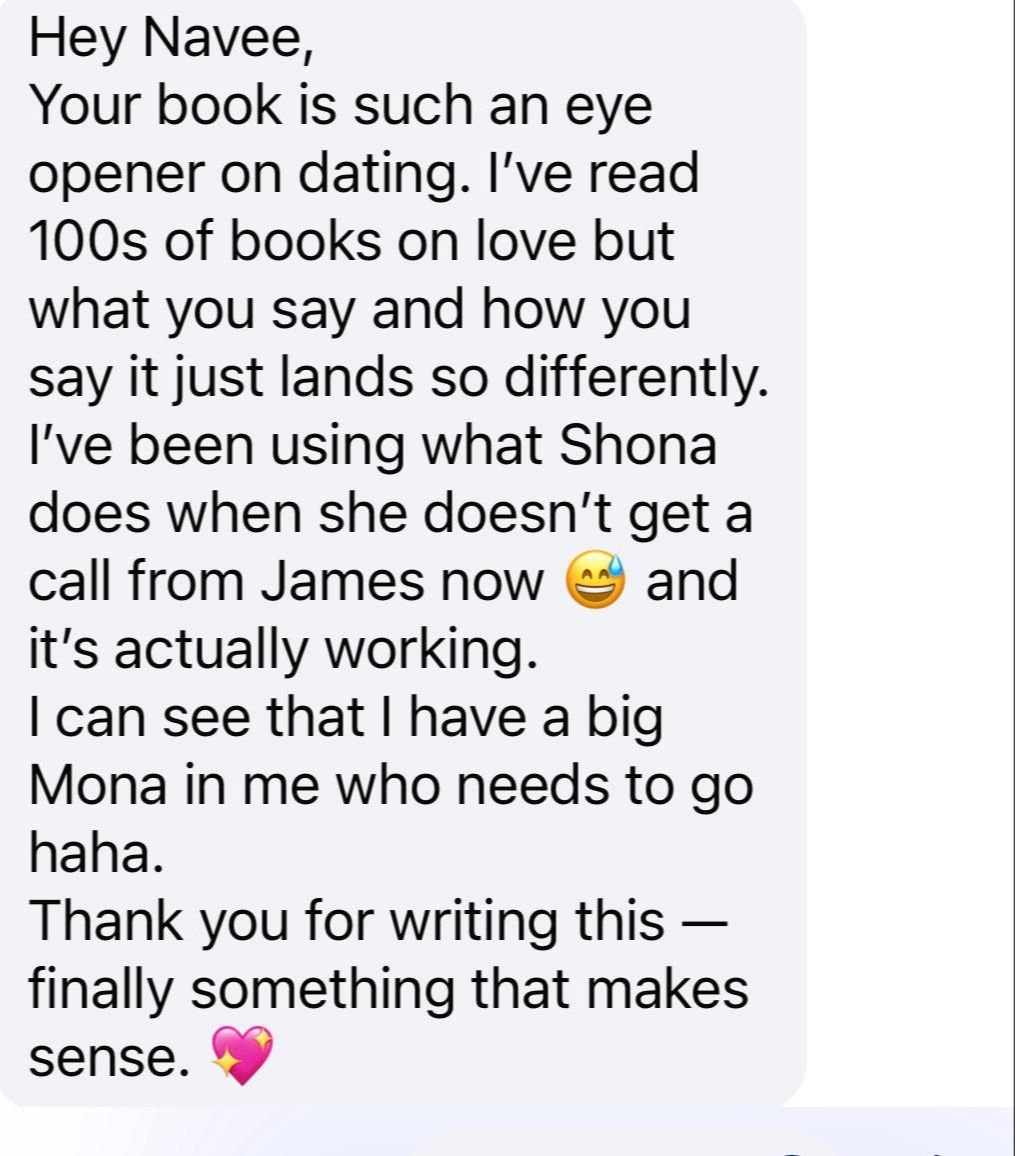Click the sweating grin emoji after 'now'
1015x1156 pixels.
tap(595, 579)
